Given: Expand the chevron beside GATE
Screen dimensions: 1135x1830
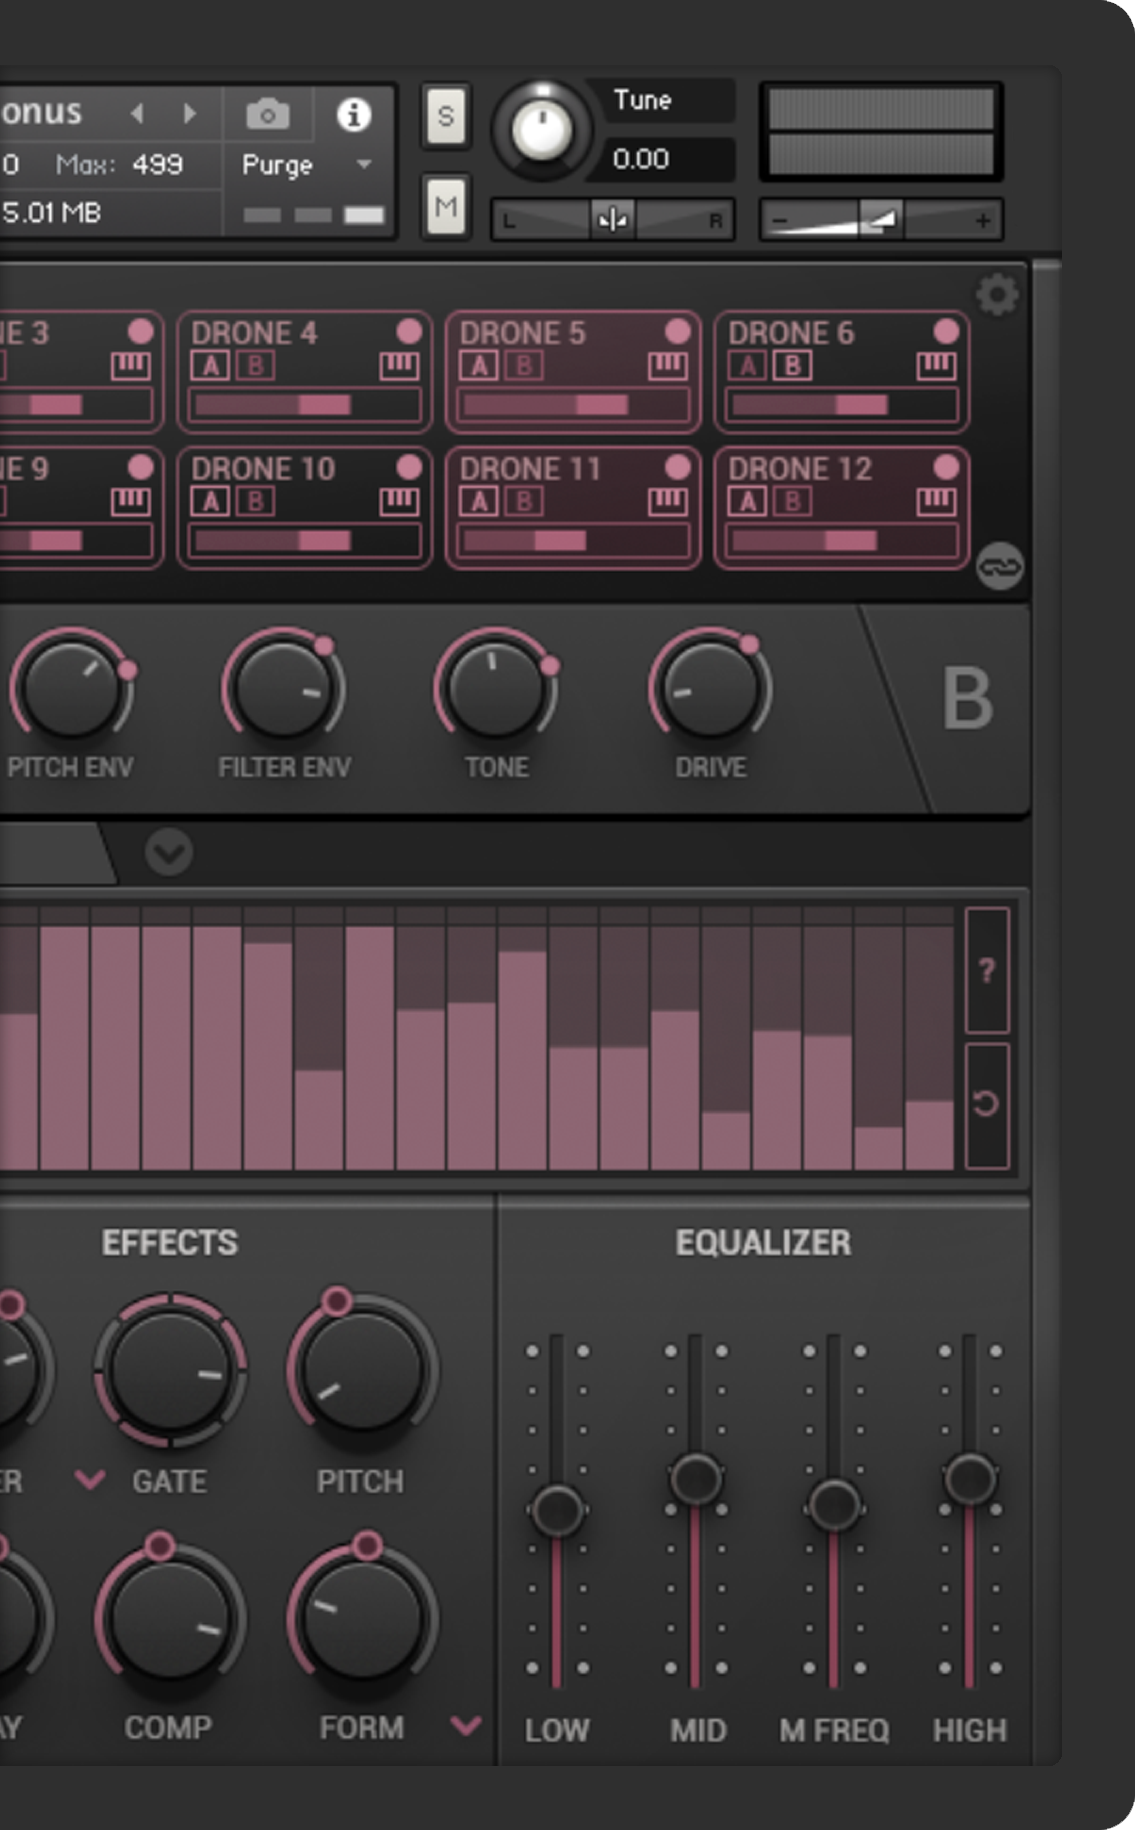Looking at the screenshot, I should click(90, 1479).
